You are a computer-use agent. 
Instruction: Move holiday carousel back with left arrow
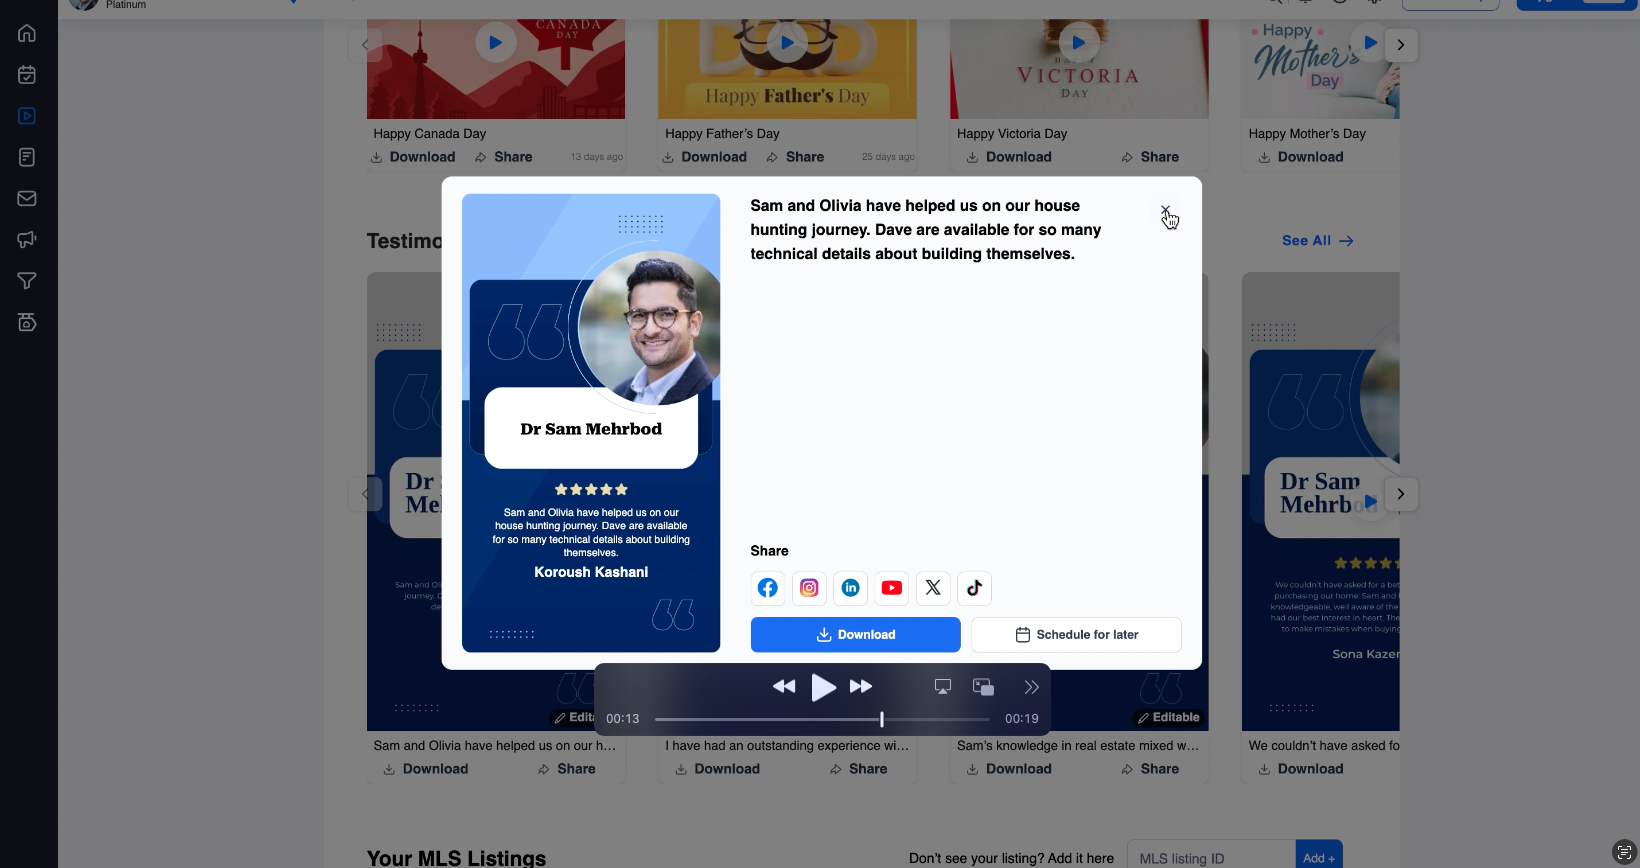tap(365, 45)
